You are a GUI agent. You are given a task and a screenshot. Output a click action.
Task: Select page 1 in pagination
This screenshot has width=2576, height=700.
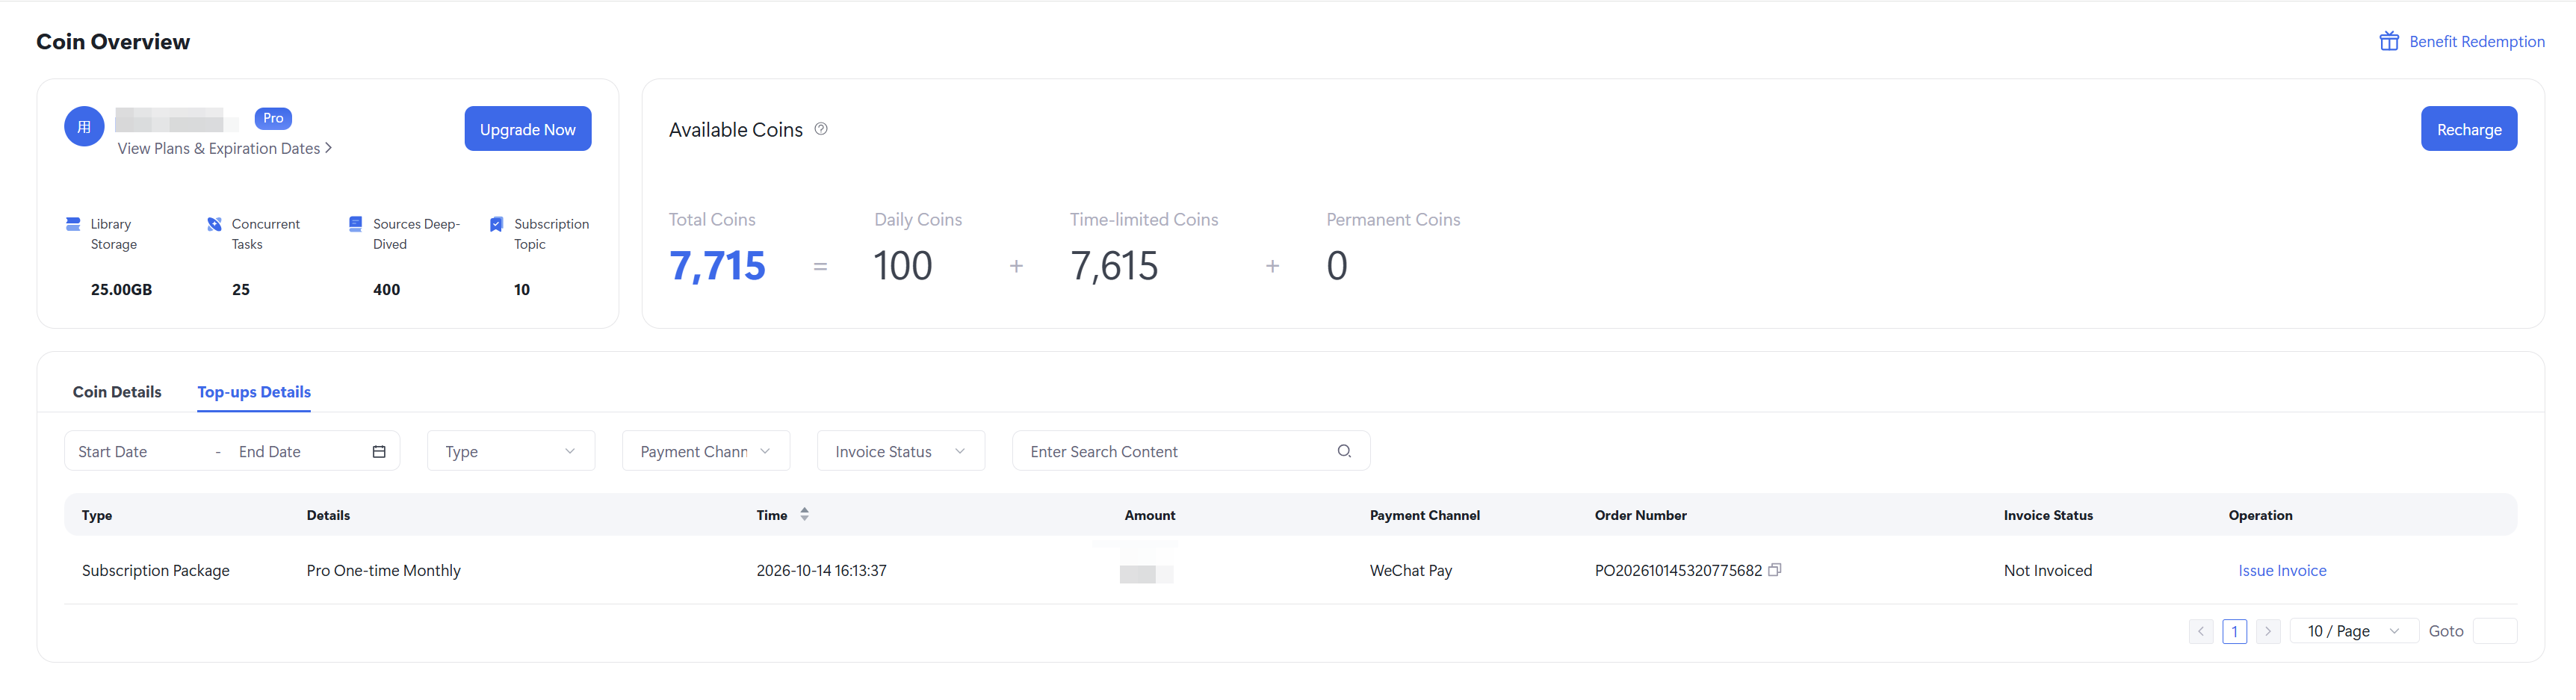pos(2234,631)
